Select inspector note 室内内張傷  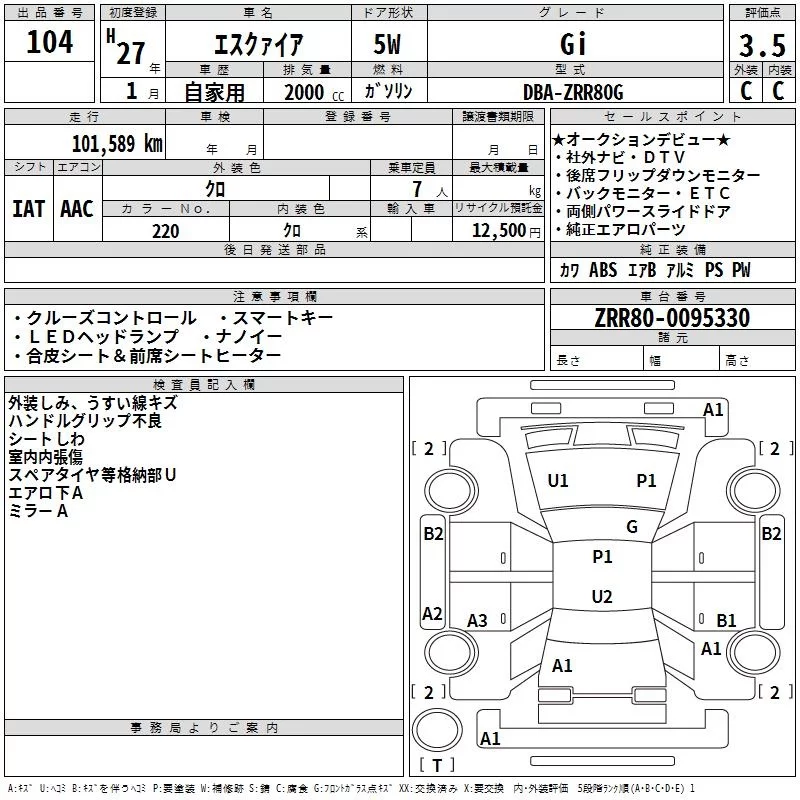point(45,457)
